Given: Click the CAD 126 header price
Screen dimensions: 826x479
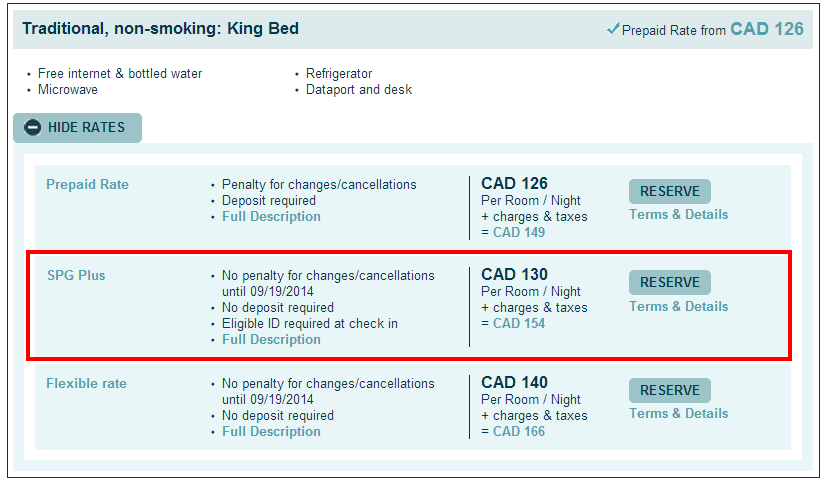Looking at the screenshot, I should [767, 29].
